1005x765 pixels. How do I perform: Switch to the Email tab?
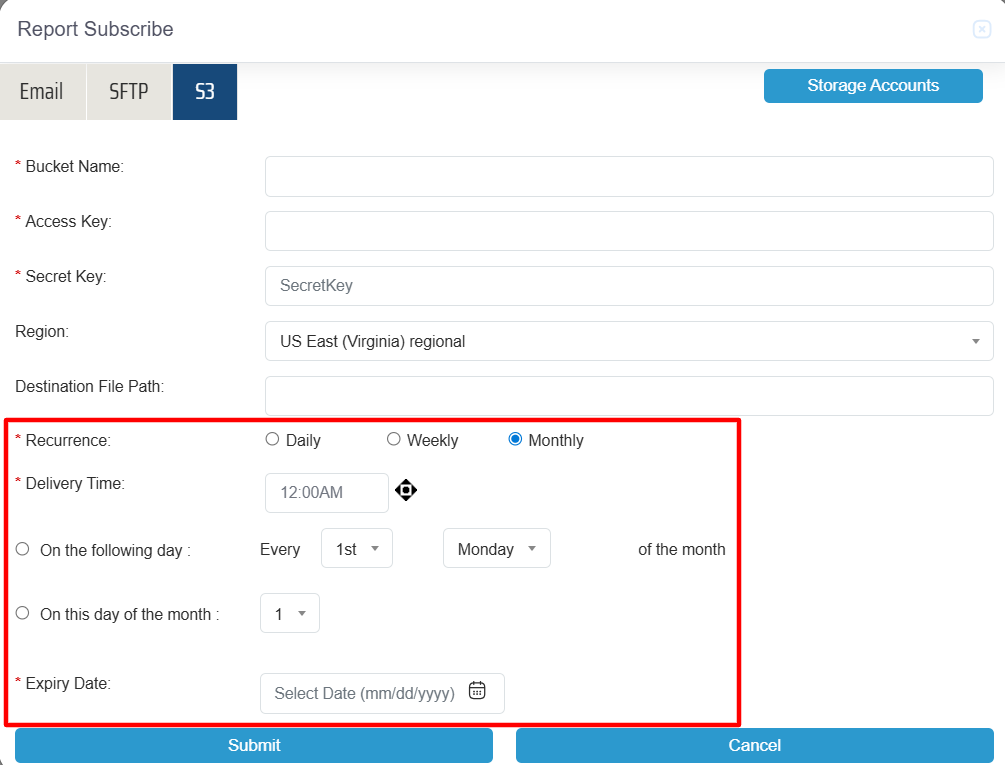pos(42,92)
